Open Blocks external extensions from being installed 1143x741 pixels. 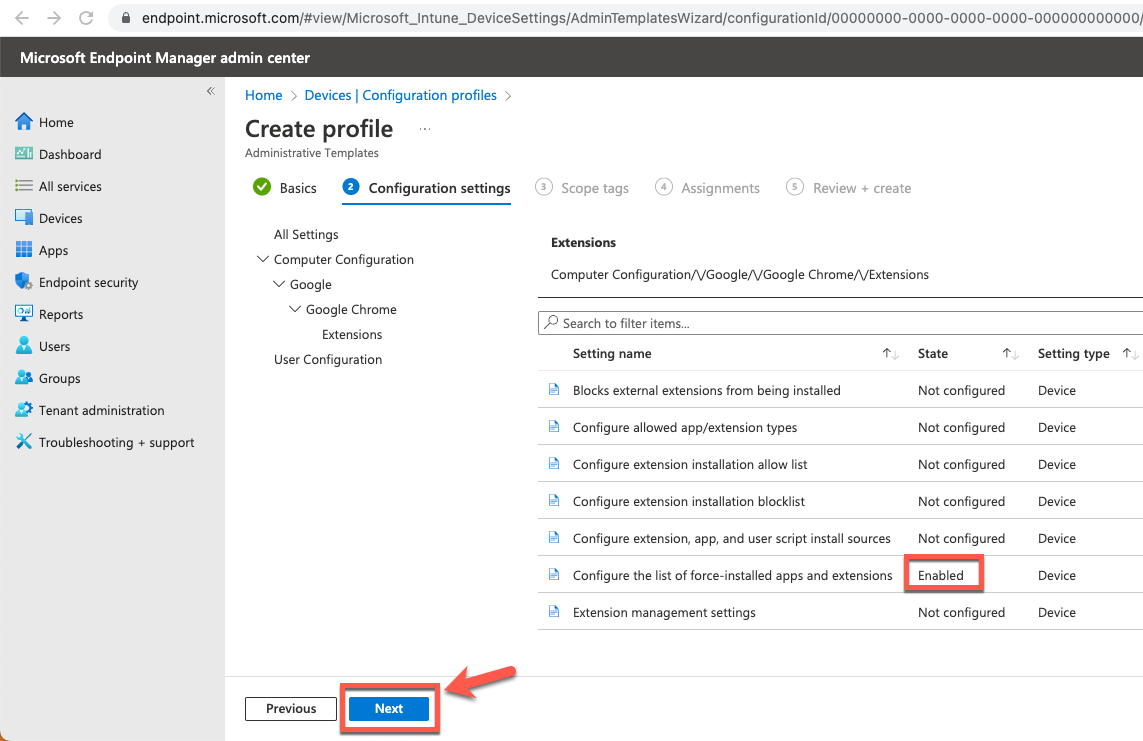click(706, 391)
